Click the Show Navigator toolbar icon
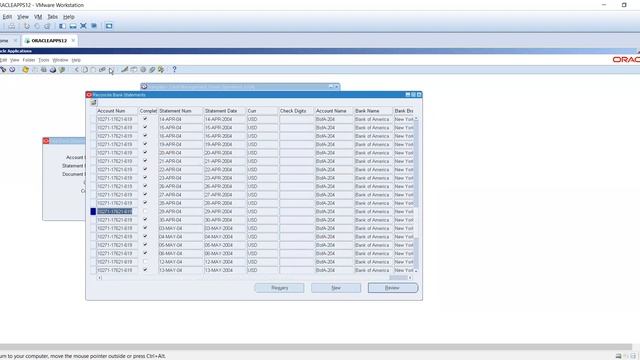Viewport: 640px width, 360px height. click(x=12, y=70)
